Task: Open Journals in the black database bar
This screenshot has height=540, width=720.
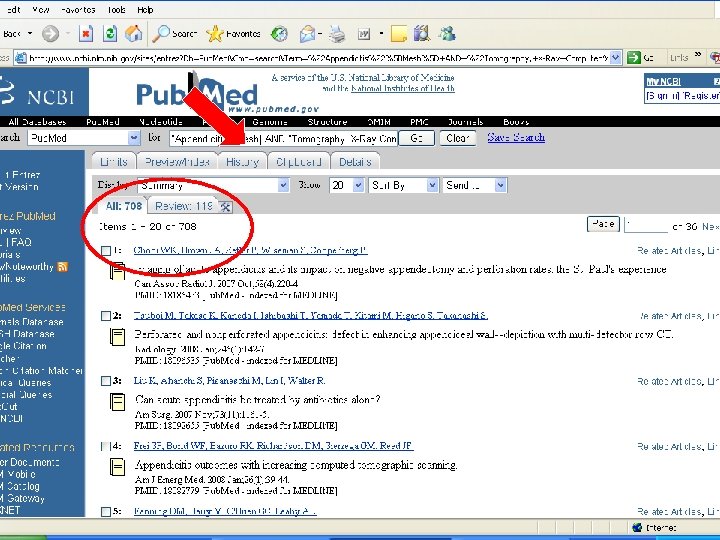Action: 466,122
